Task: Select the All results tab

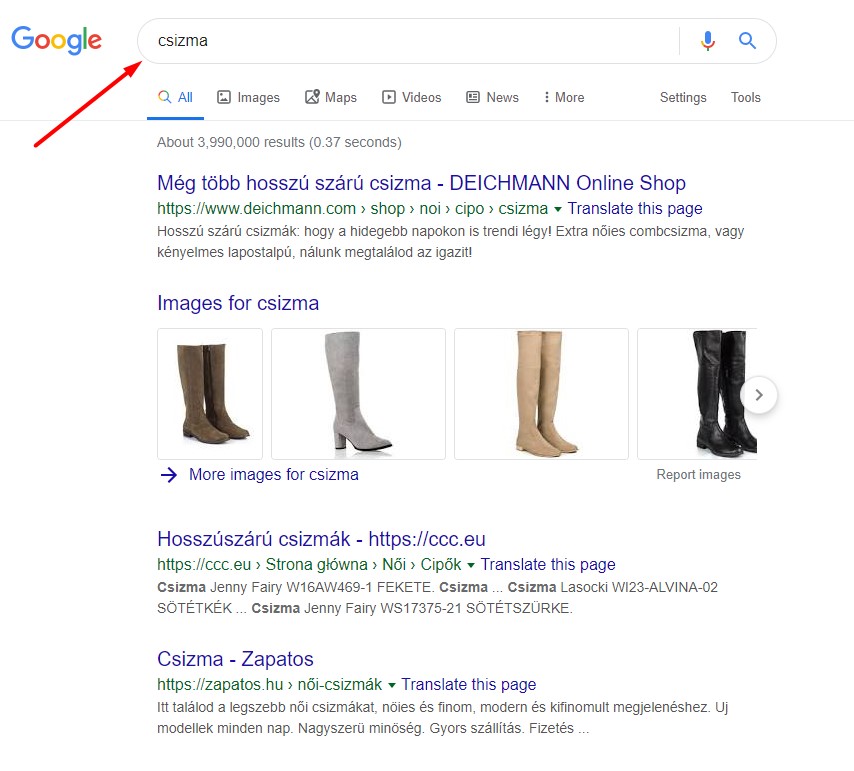Action: pos(175,97)
